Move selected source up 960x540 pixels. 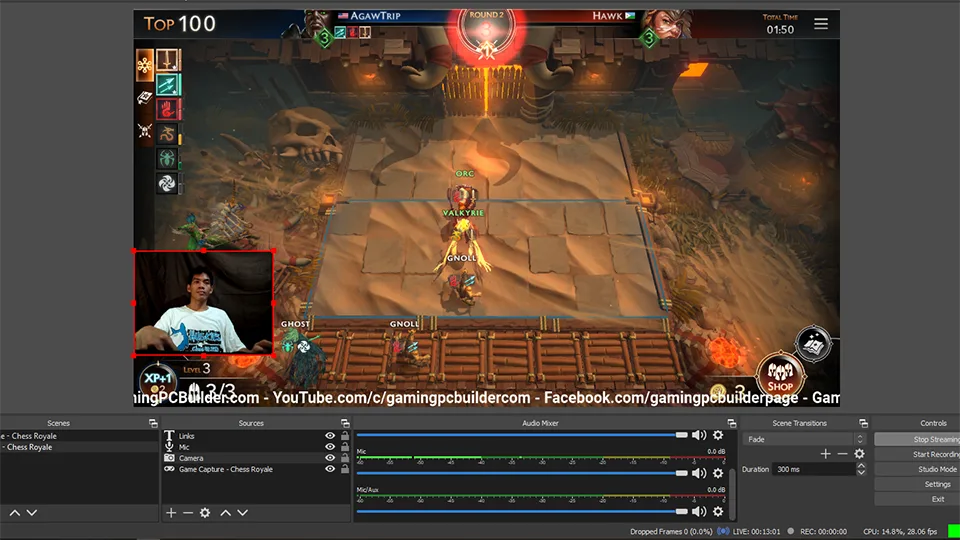click(225, 512)
